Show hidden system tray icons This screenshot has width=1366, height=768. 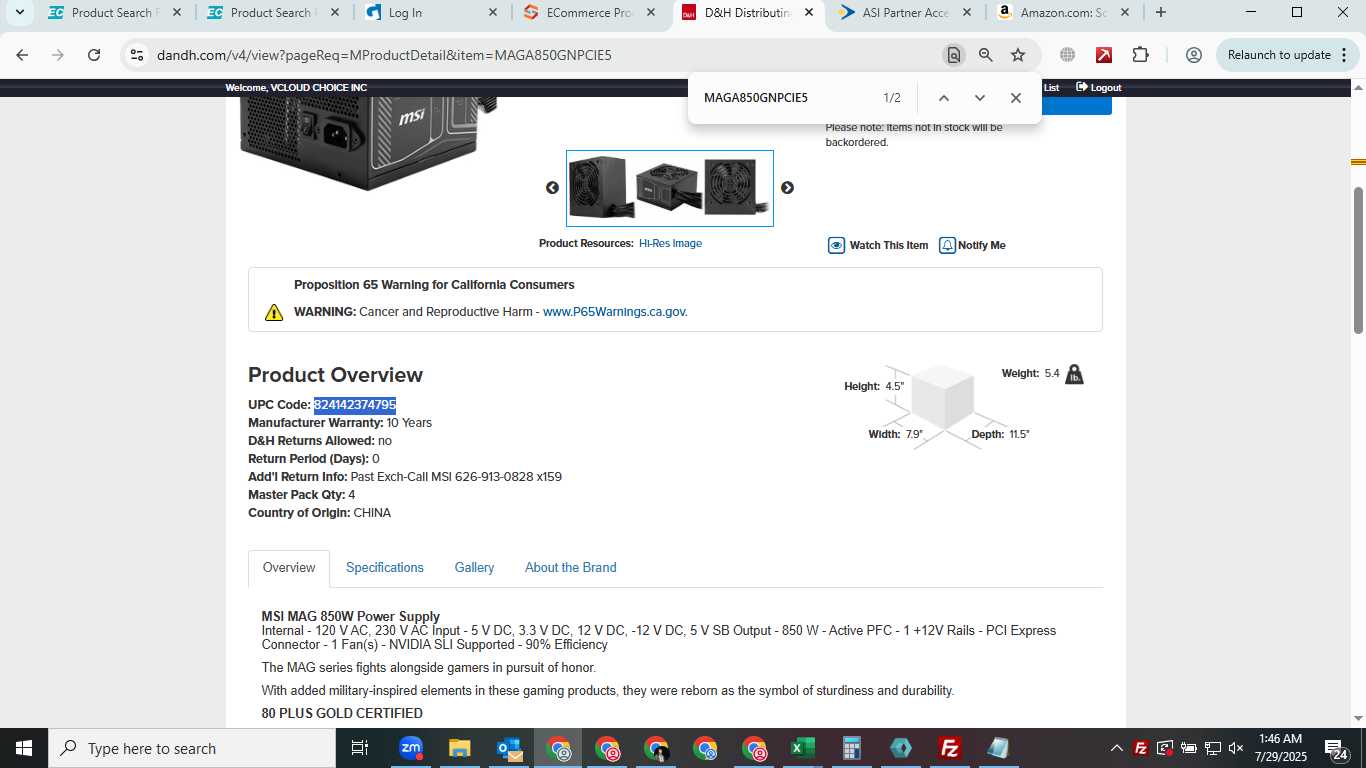1116,748
